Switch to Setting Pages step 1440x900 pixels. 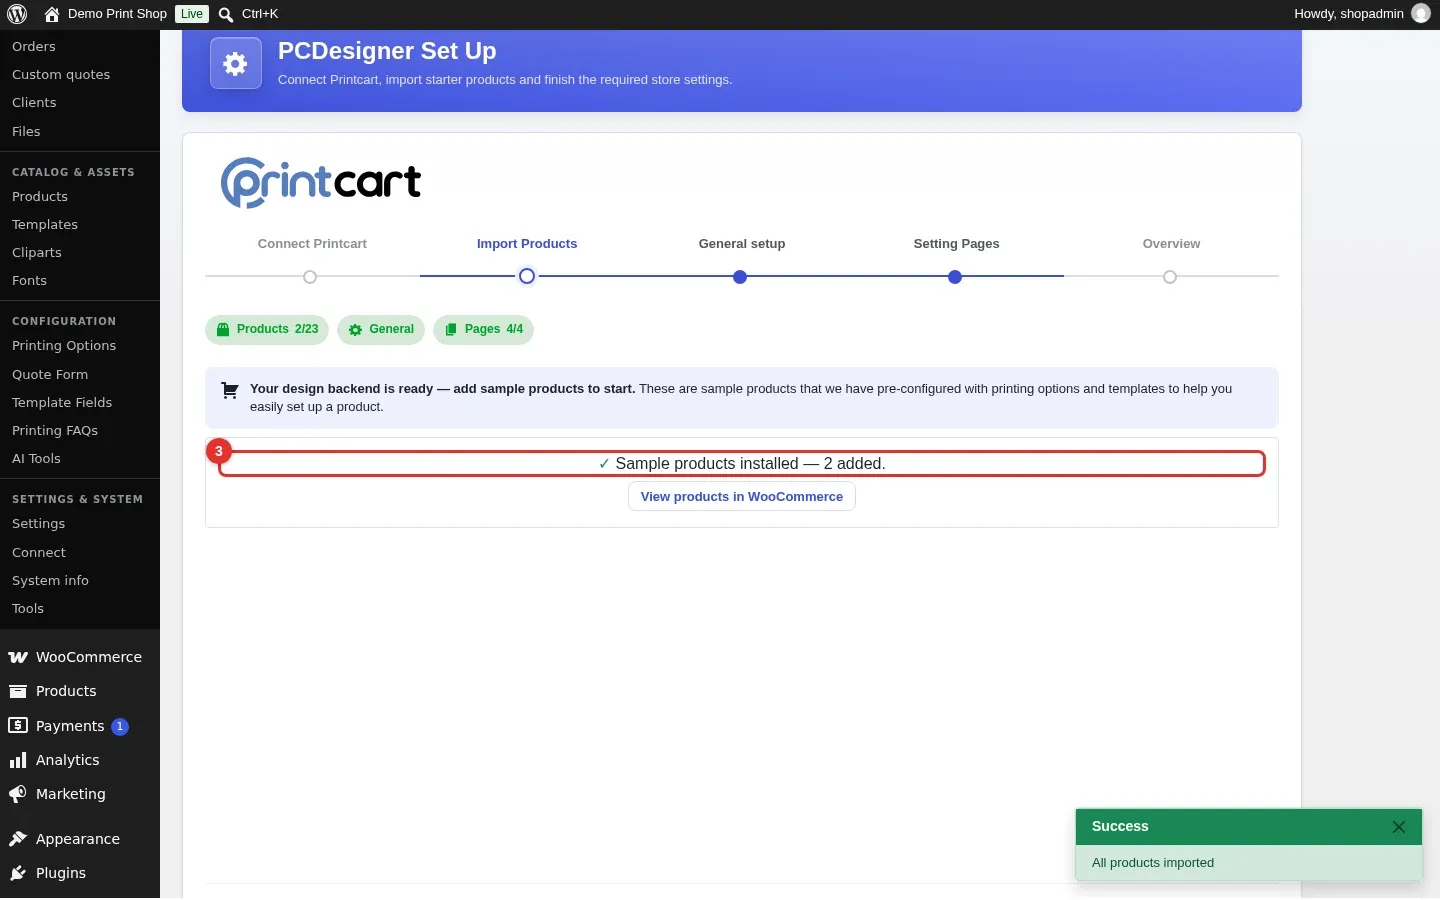click(956, 244)
